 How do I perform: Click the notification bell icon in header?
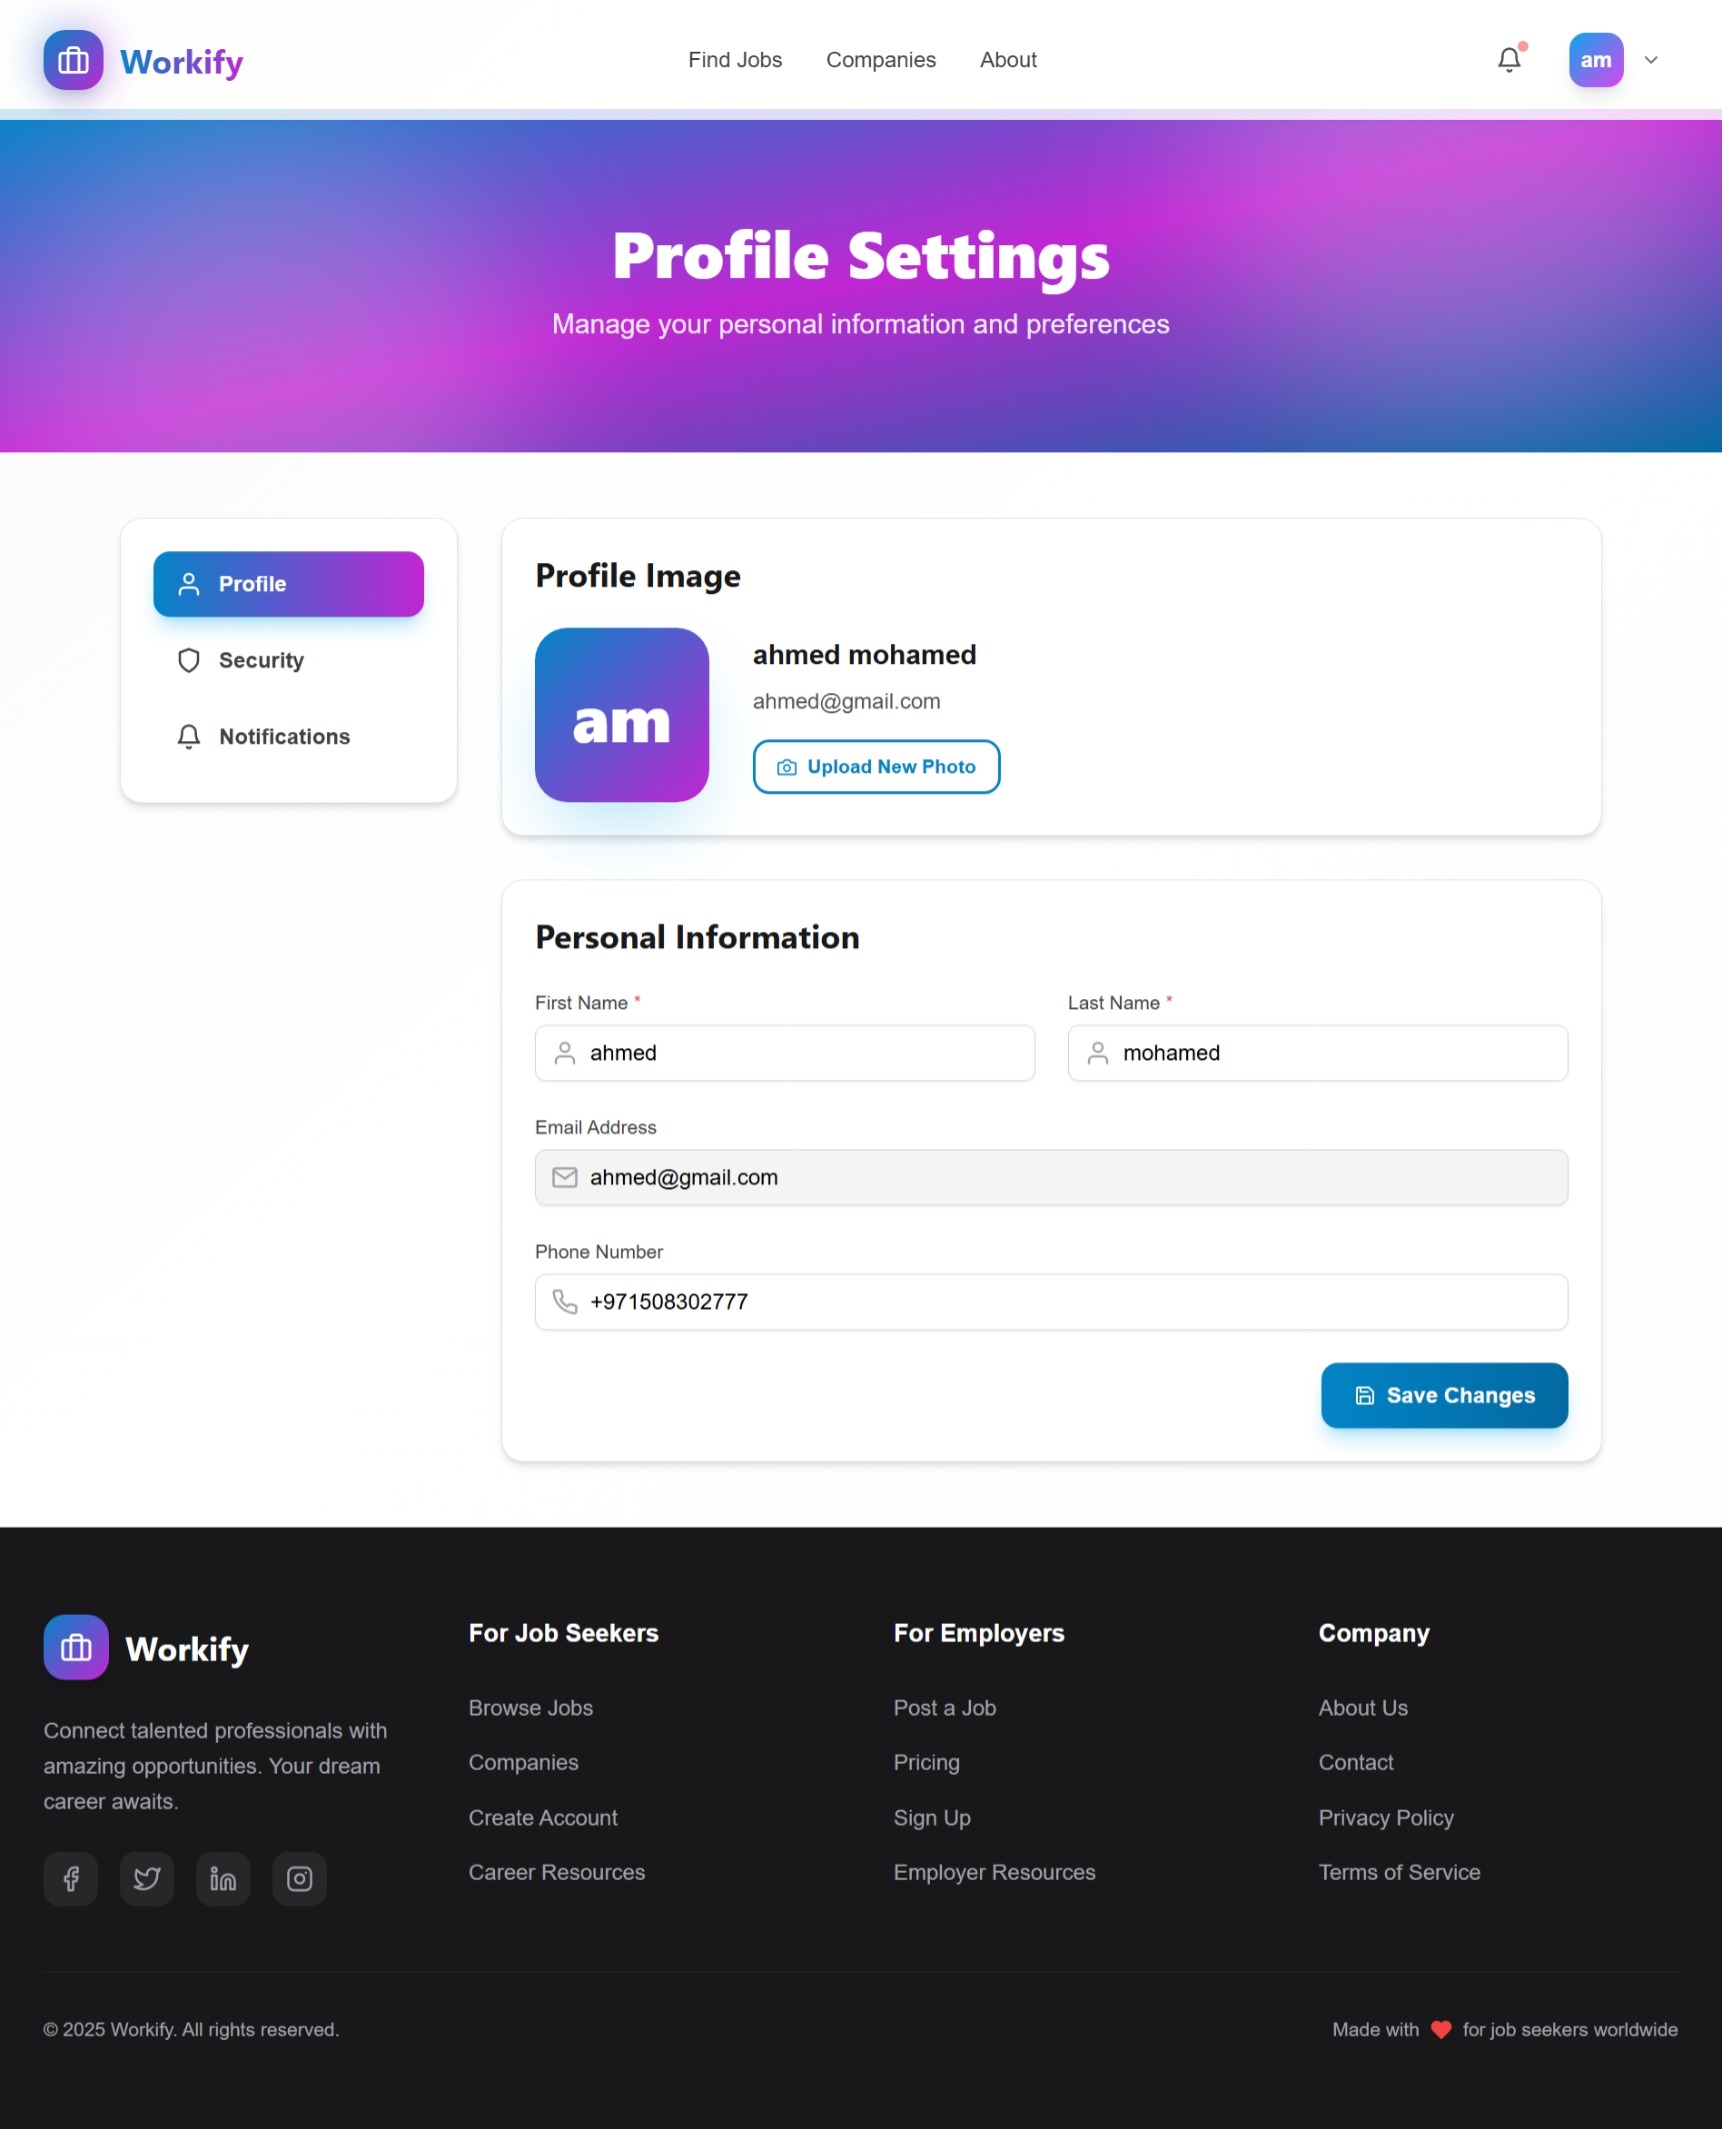click(1509, 60)
